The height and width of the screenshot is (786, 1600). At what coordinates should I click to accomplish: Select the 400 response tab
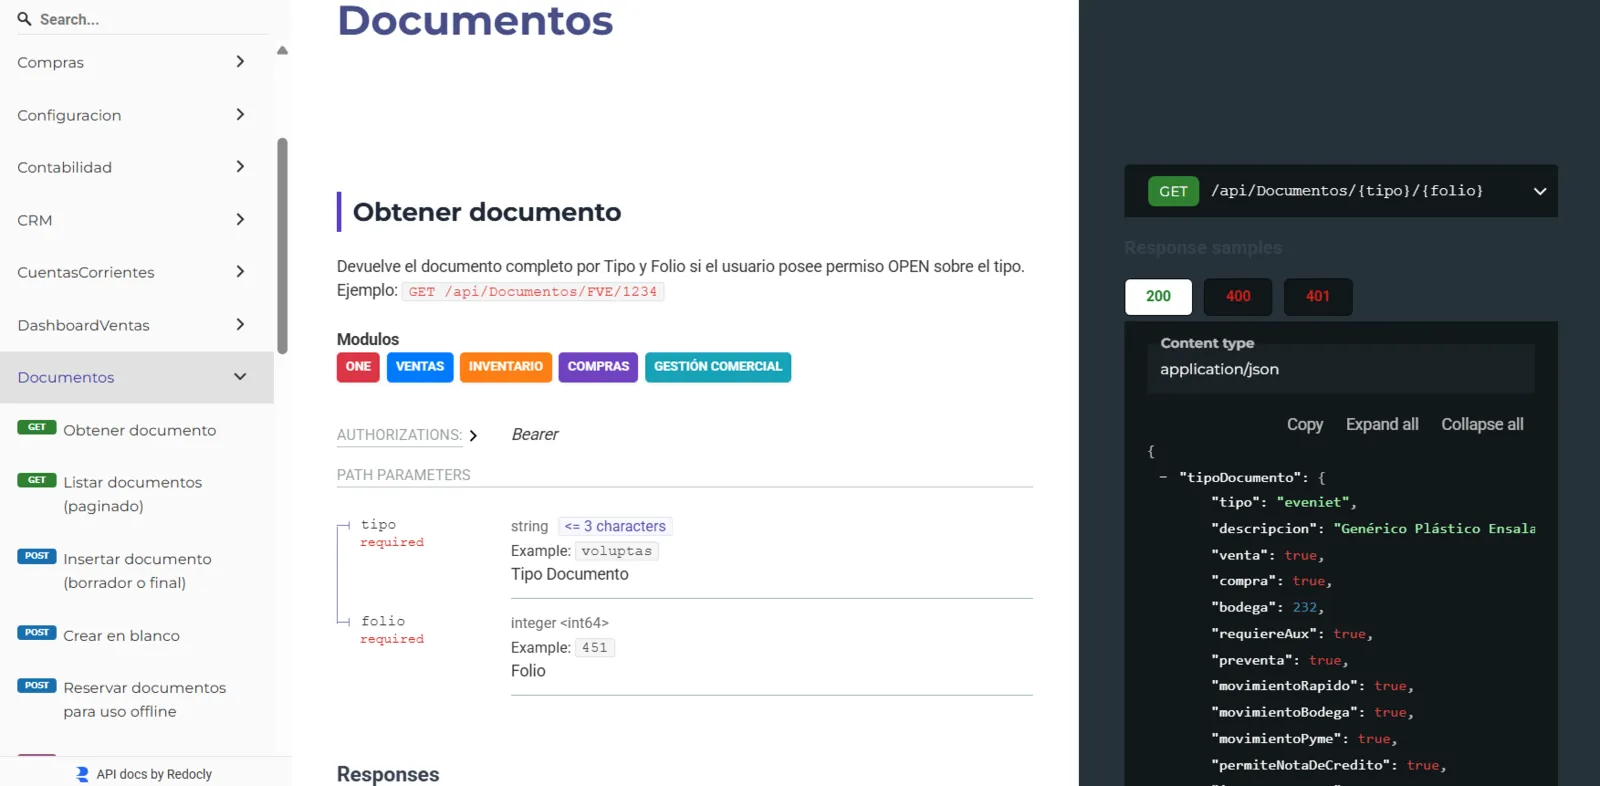point(1238,296)
